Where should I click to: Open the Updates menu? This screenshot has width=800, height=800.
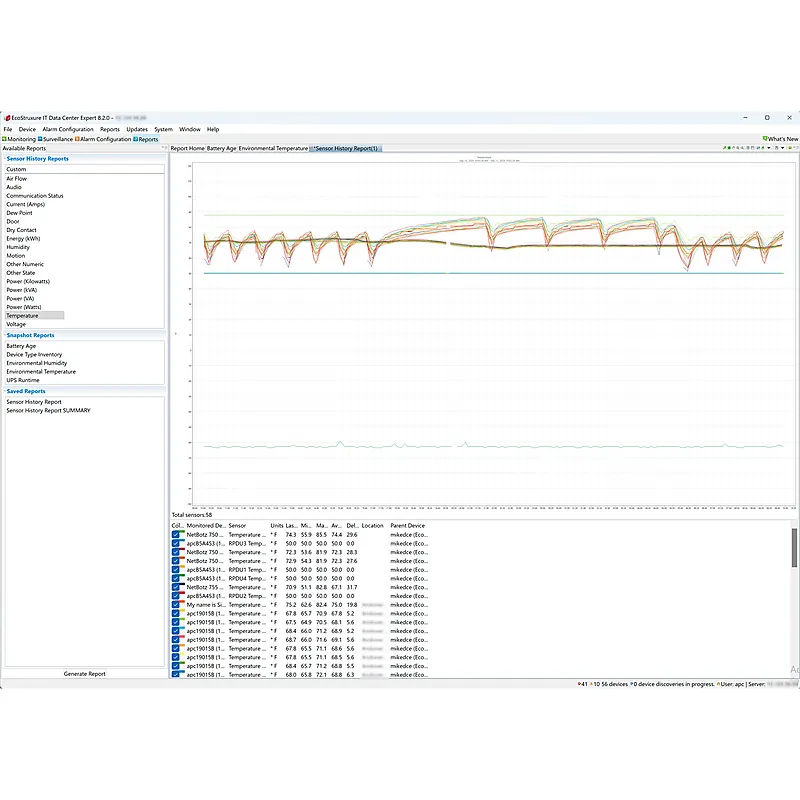137,130
